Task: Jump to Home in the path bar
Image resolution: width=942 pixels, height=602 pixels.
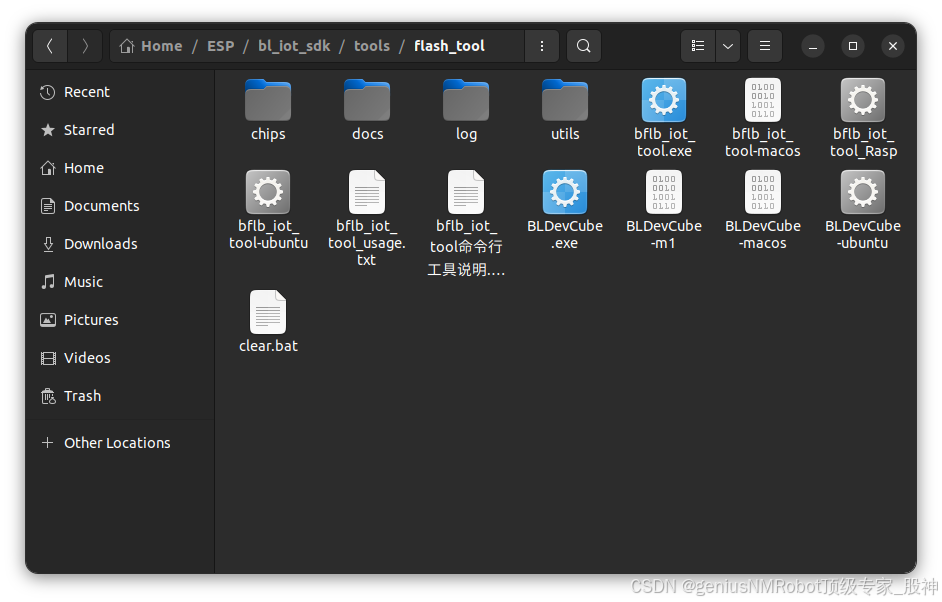Action: [x=151, y=46]
